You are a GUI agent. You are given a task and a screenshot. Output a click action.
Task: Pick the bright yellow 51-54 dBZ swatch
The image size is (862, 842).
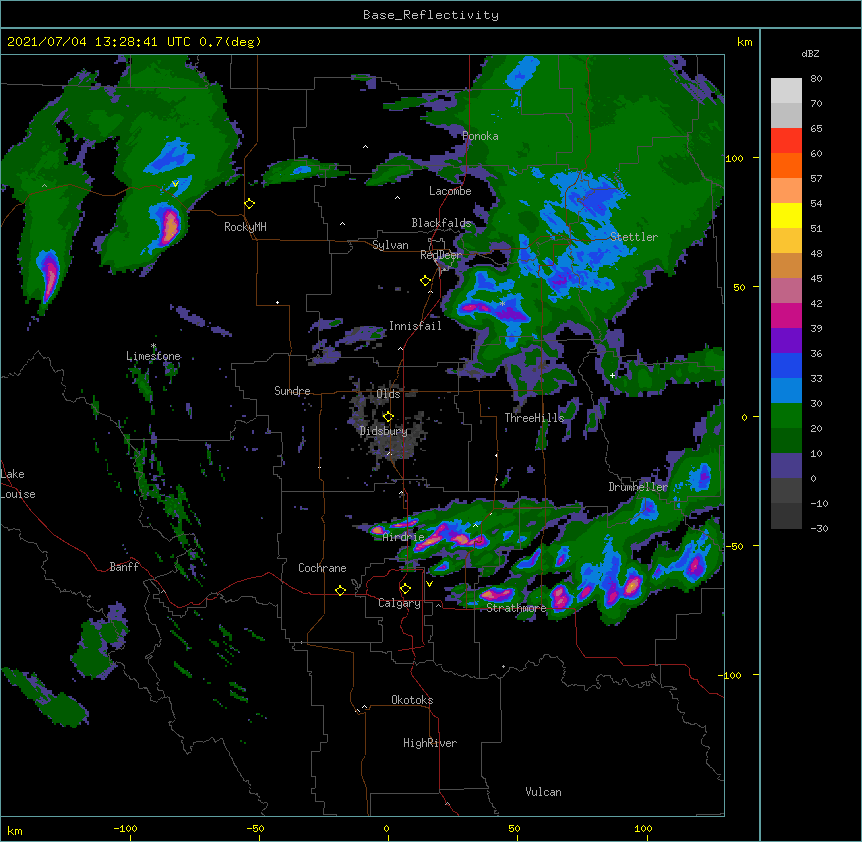coord(786,215)
